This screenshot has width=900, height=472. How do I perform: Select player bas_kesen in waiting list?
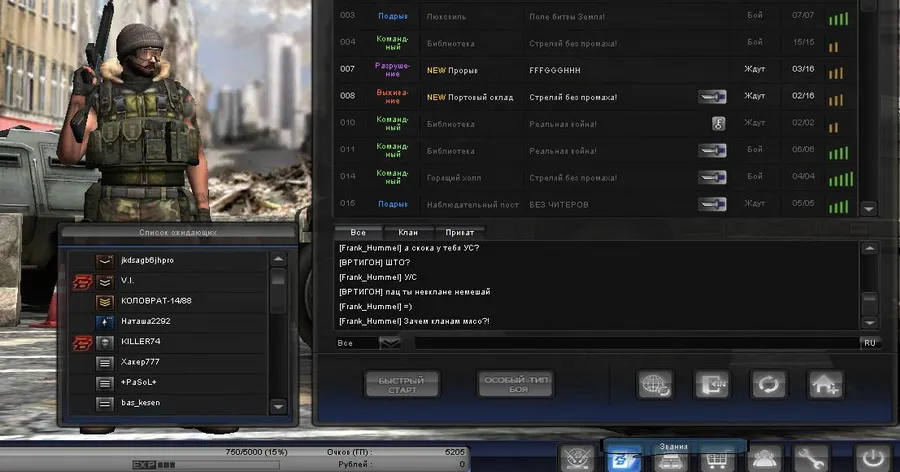tap(168, 403)
